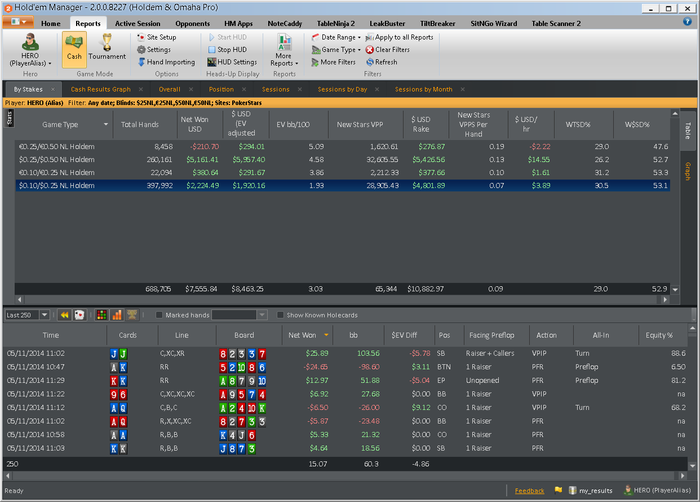
Task: Select the vertical Table side tab
Action: click(688, 131)
